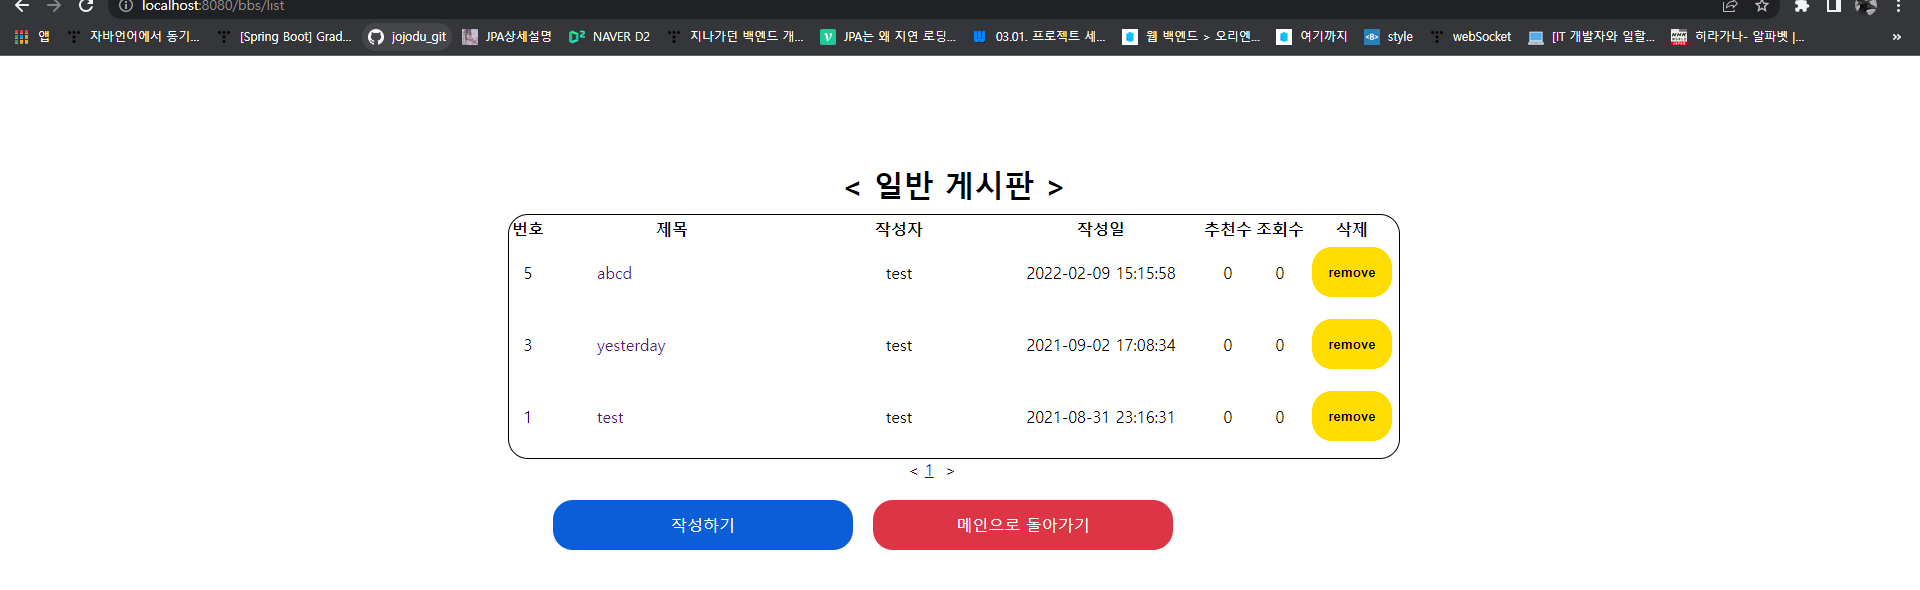Click the date 2022-02-09 15:15:58
This screenshot has height=590, width=1920.
pyautogui.click(x=1101, y=273)
